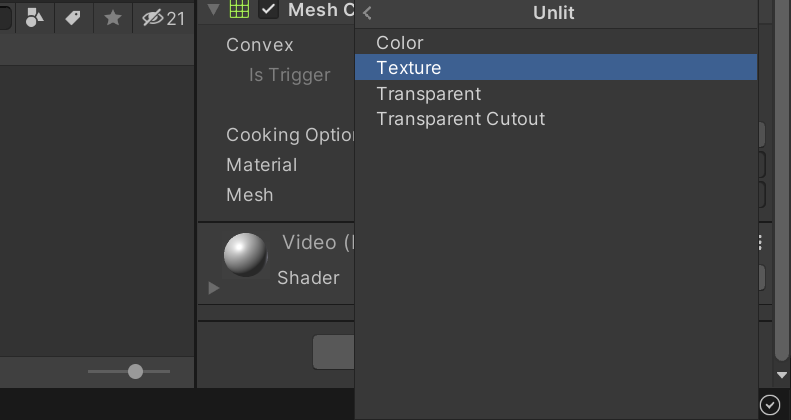Click the checkmark status icon at bottom right
The width and height of the screenshot is (791, 420).
click(x=769, y=404)
